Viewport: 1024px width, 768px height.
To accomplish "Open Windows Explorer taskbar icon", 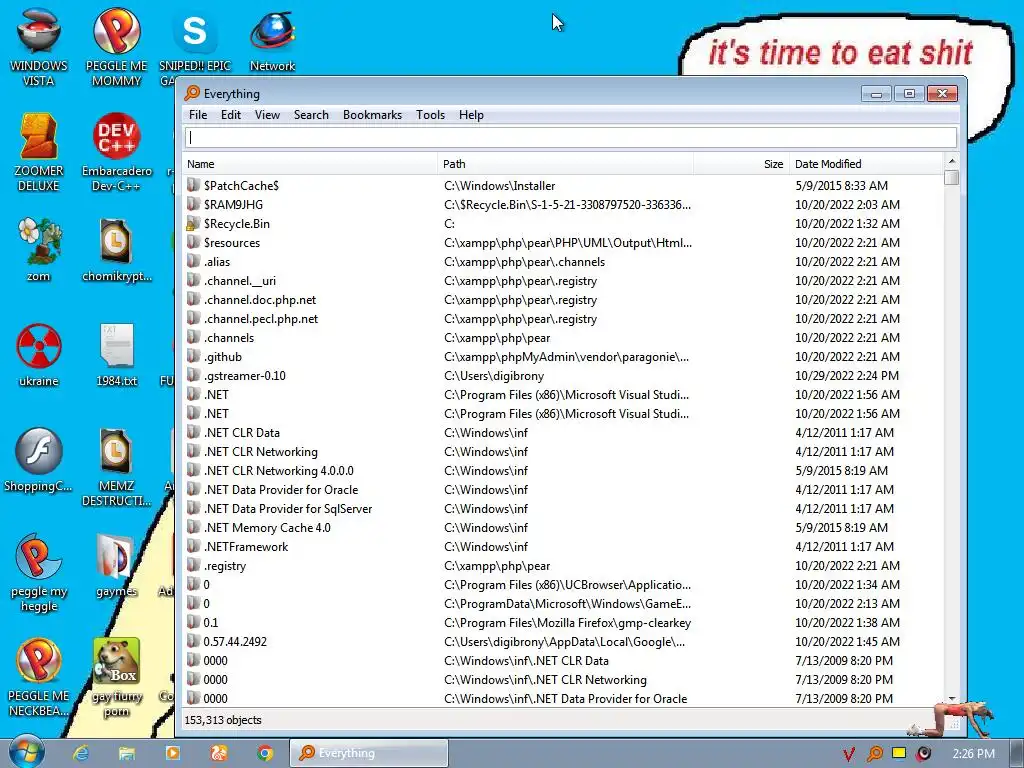I will coord(126,753).
